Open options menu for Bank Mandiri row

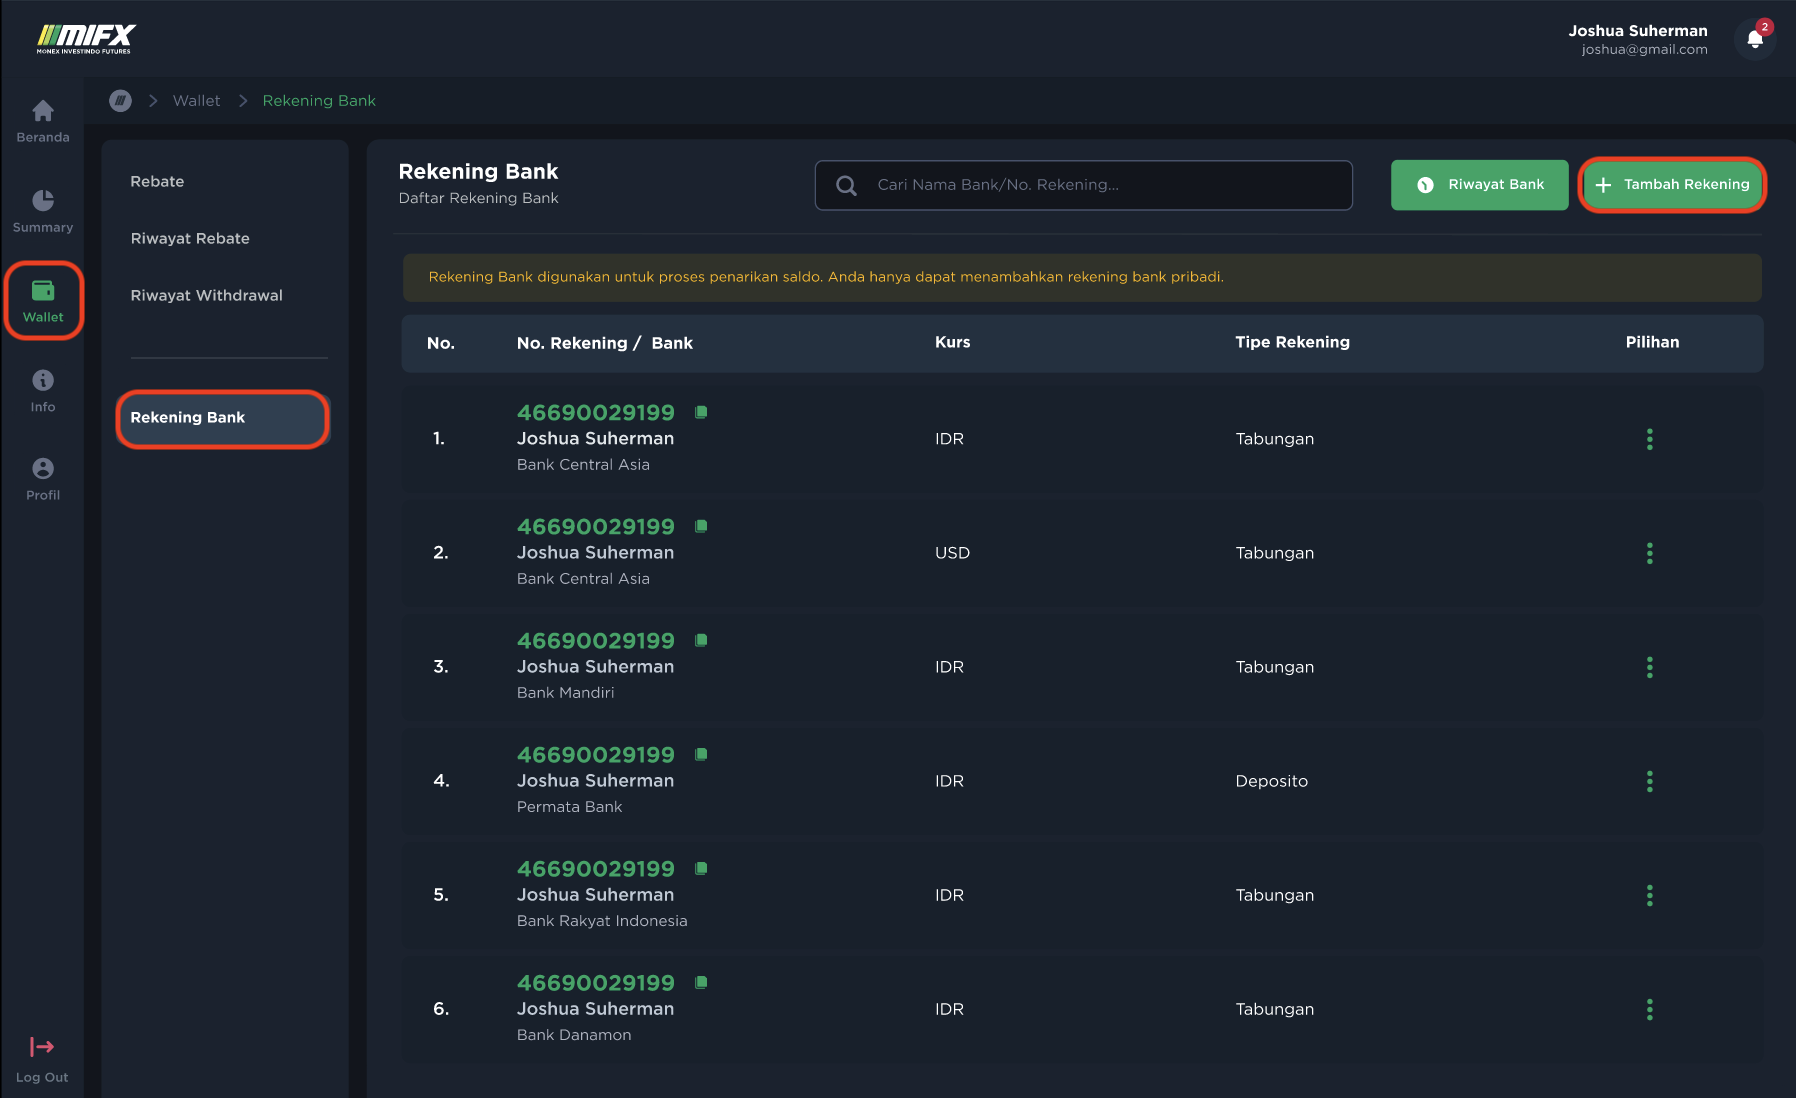(1650, 667)
